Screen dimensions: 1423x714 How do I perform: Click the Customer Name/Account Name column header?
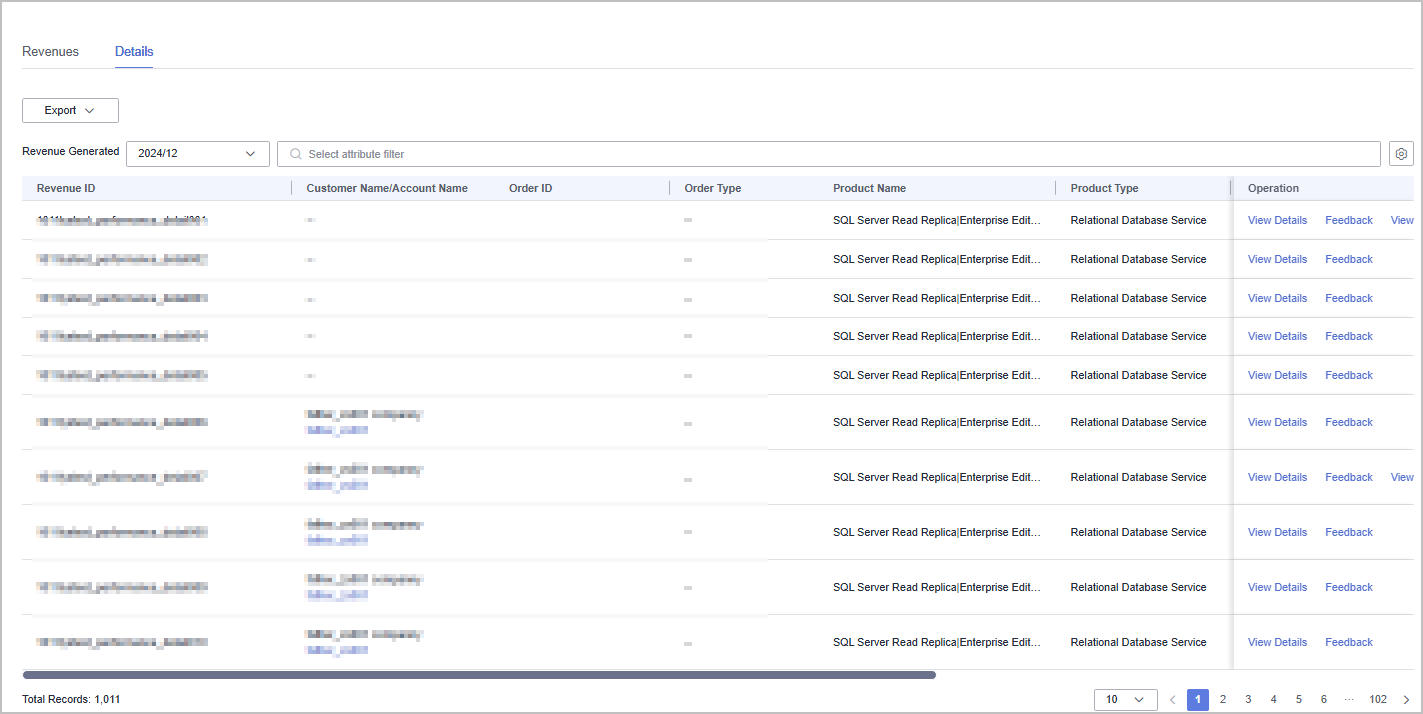pos(387,188)
